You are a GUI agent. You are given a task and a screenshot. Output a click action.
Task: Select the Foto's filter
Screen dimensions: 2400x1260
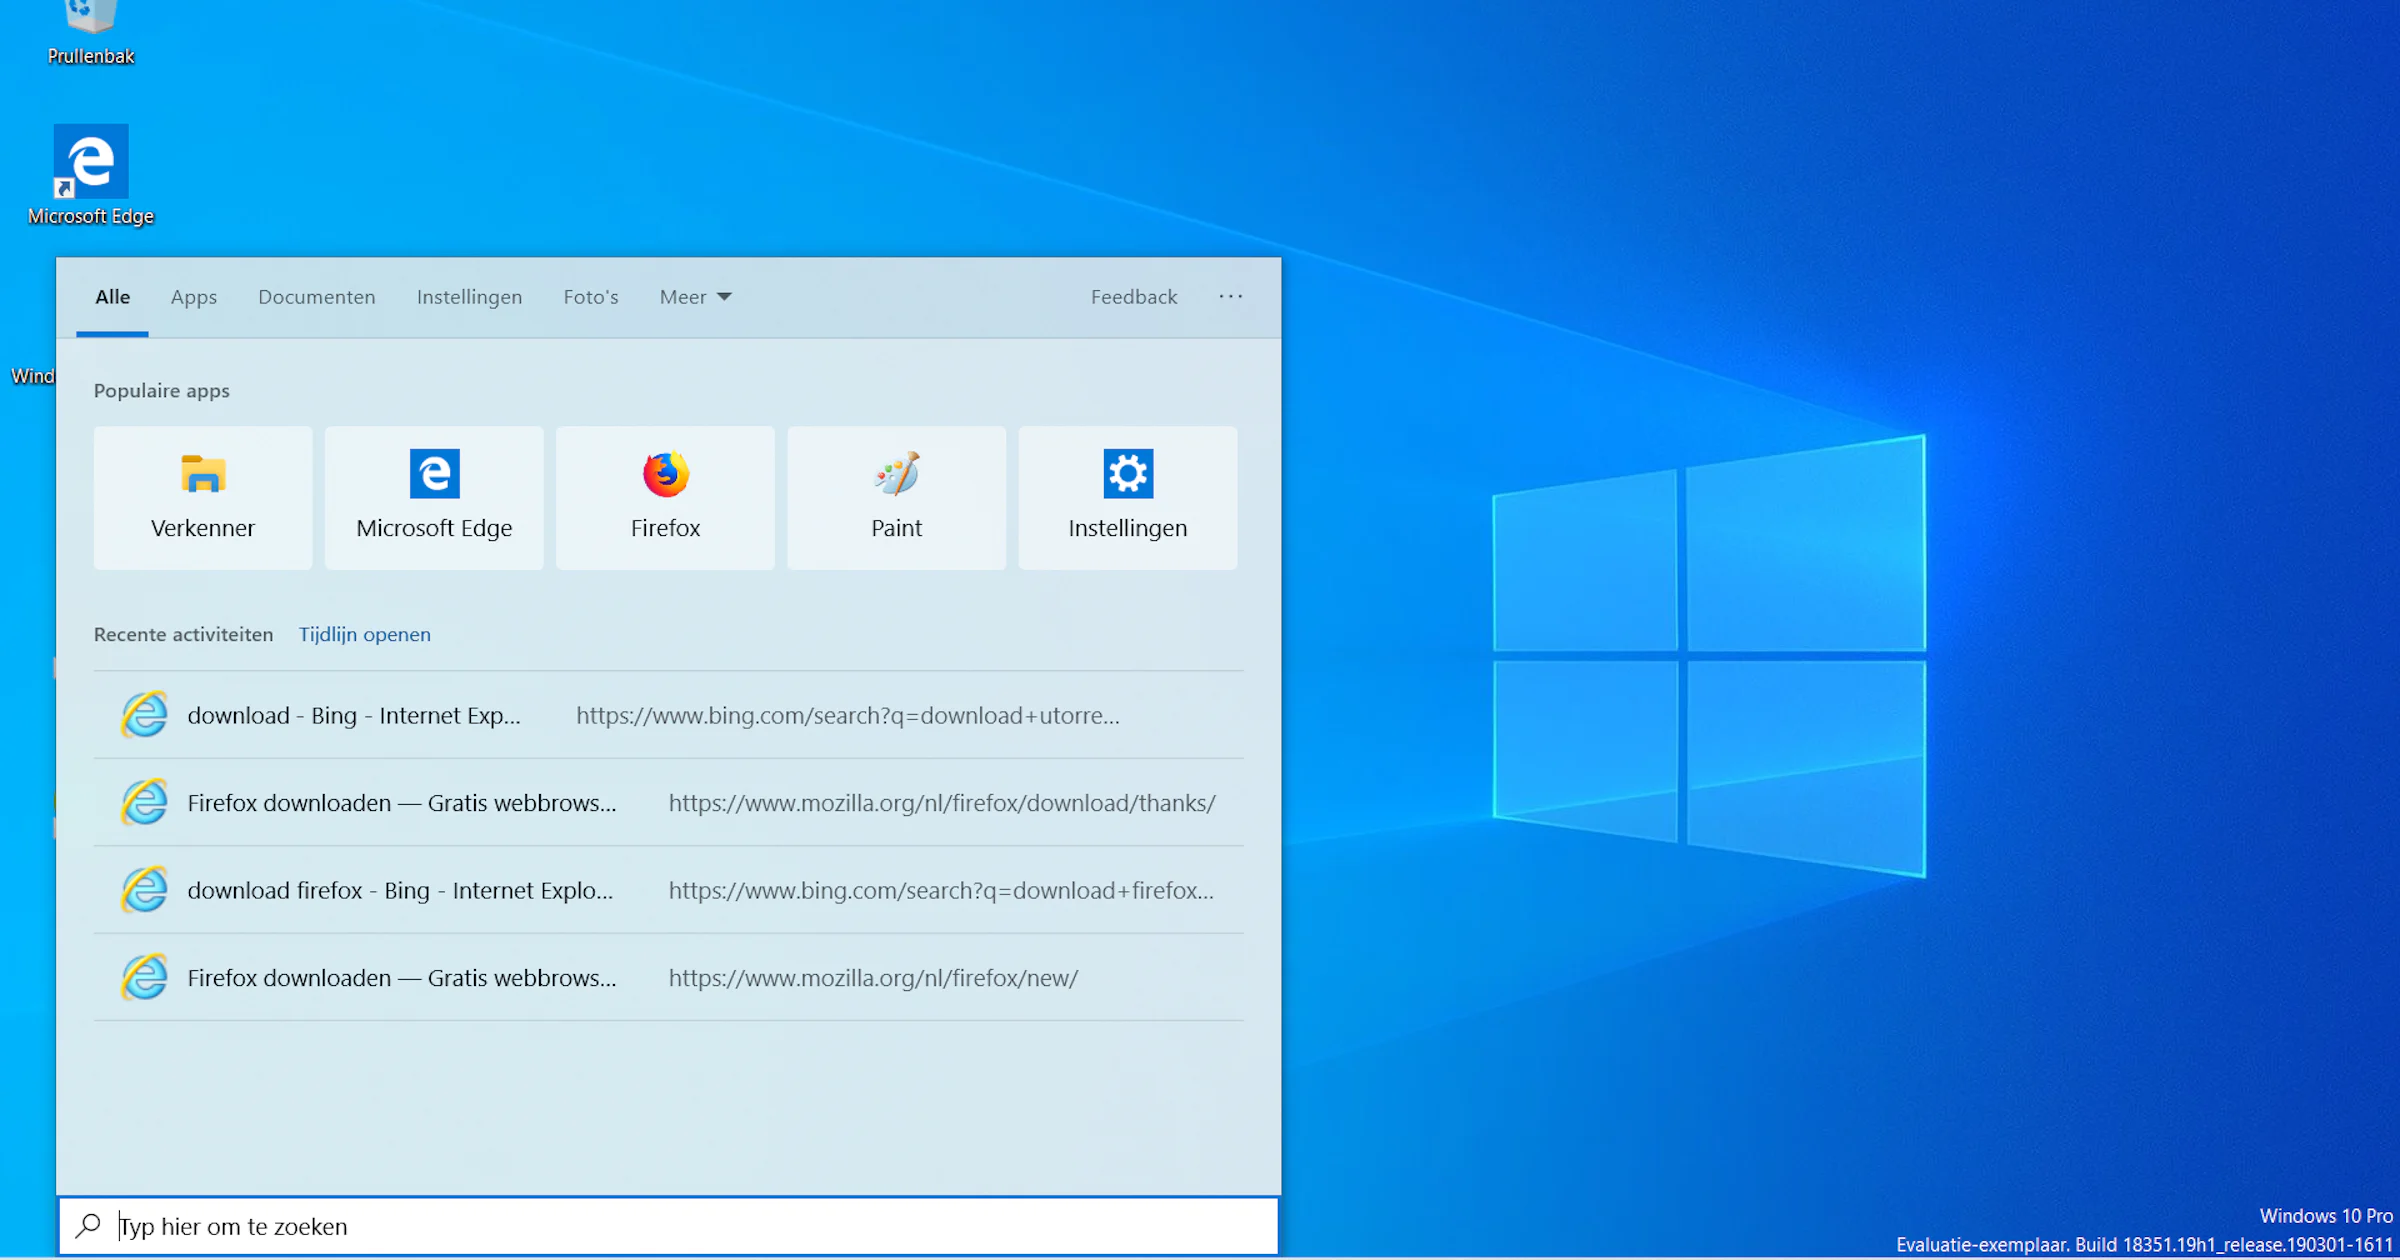[x=590, y=297]
